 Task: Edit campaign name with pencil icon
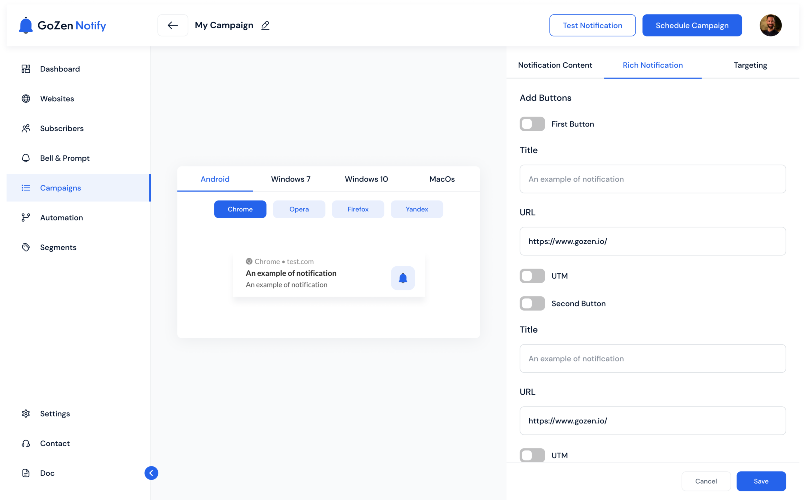pos(265,25)
